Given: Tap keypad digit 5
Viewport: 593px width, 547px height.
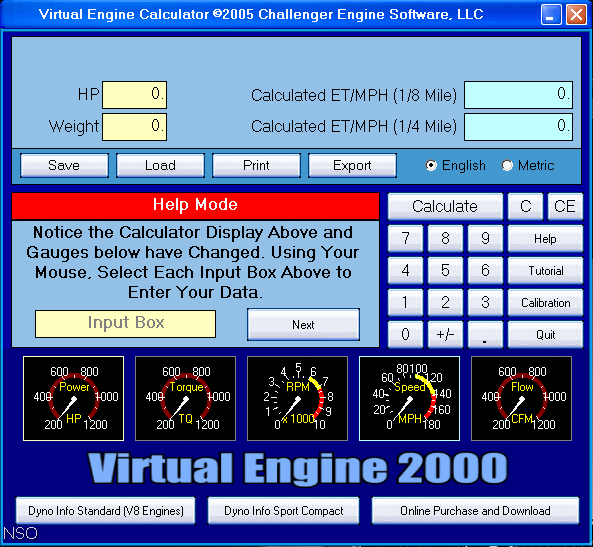Looking at the screenshot, I should (x=445, y=270).
